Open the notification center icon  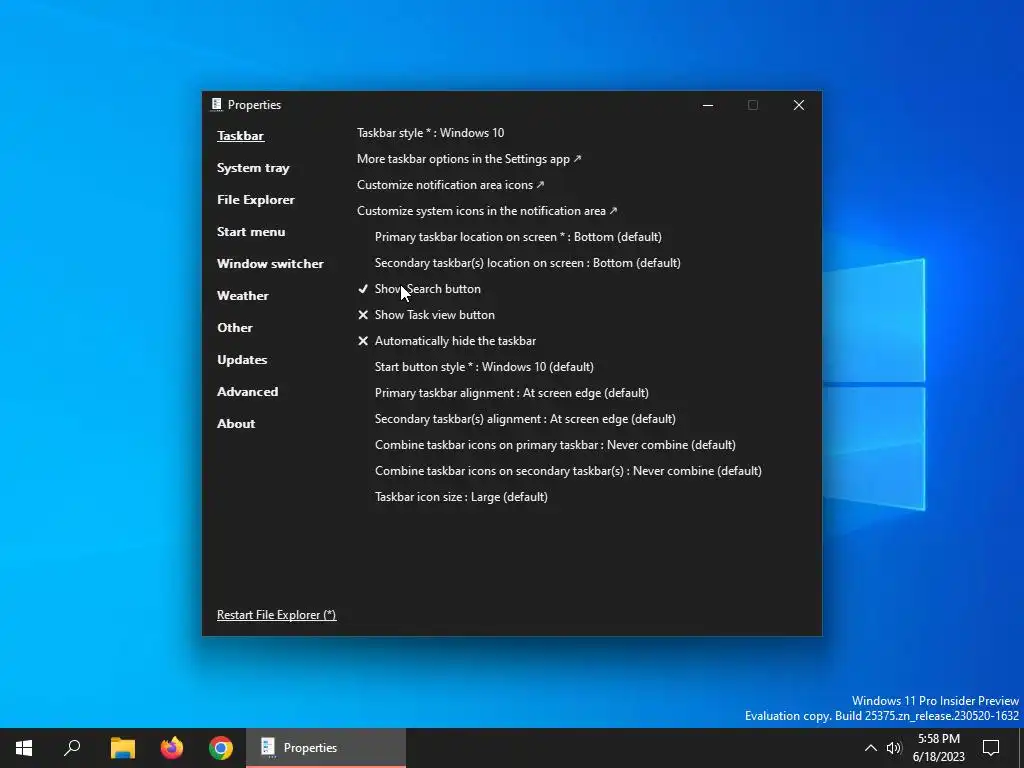[991, 748]
